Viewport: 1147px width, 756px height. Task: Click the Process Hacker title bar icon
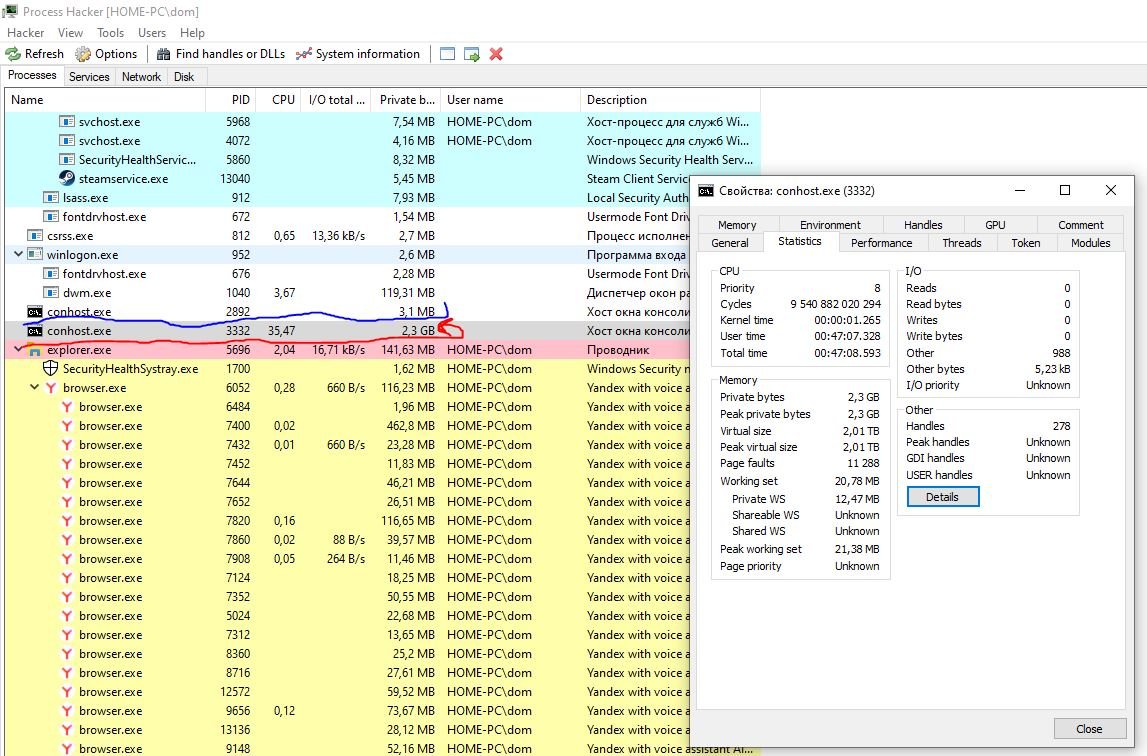pyautogui.click(x=13, y=12)
